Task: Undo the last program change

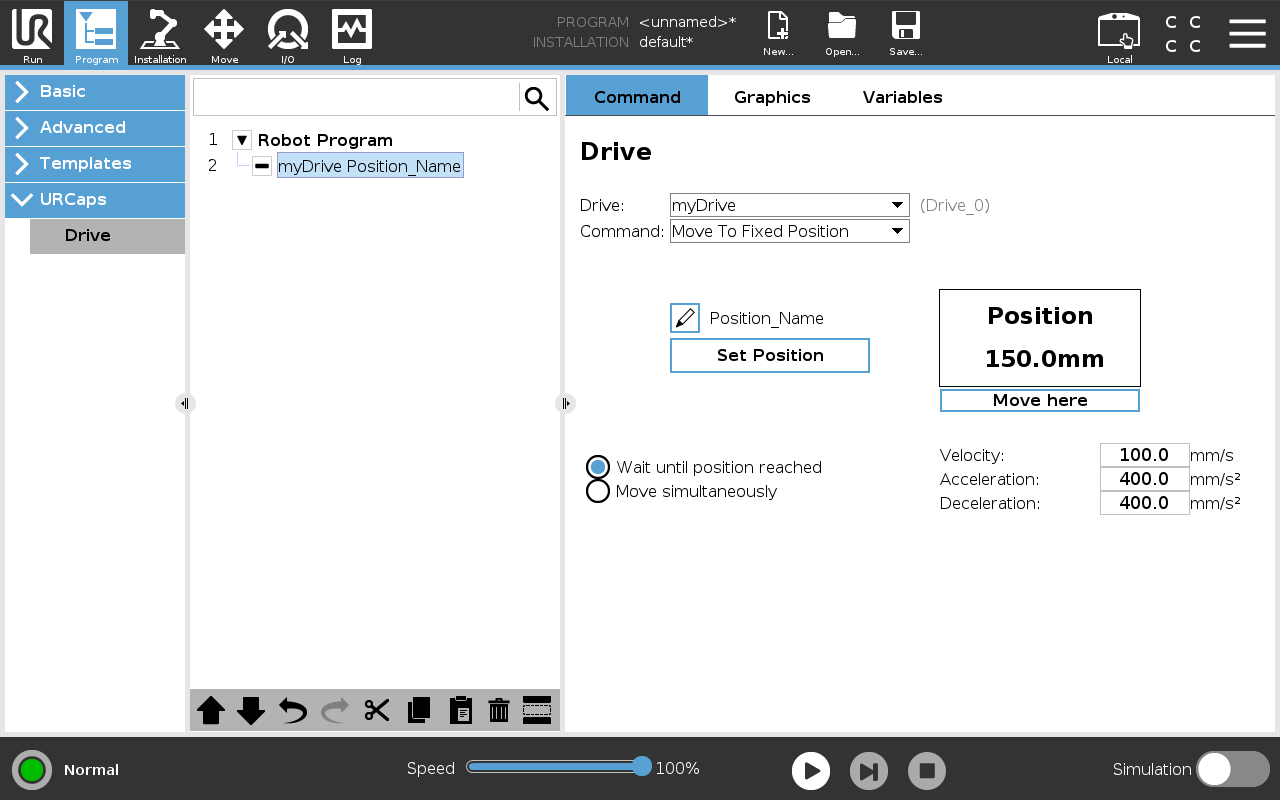Action: coord(293,710)
